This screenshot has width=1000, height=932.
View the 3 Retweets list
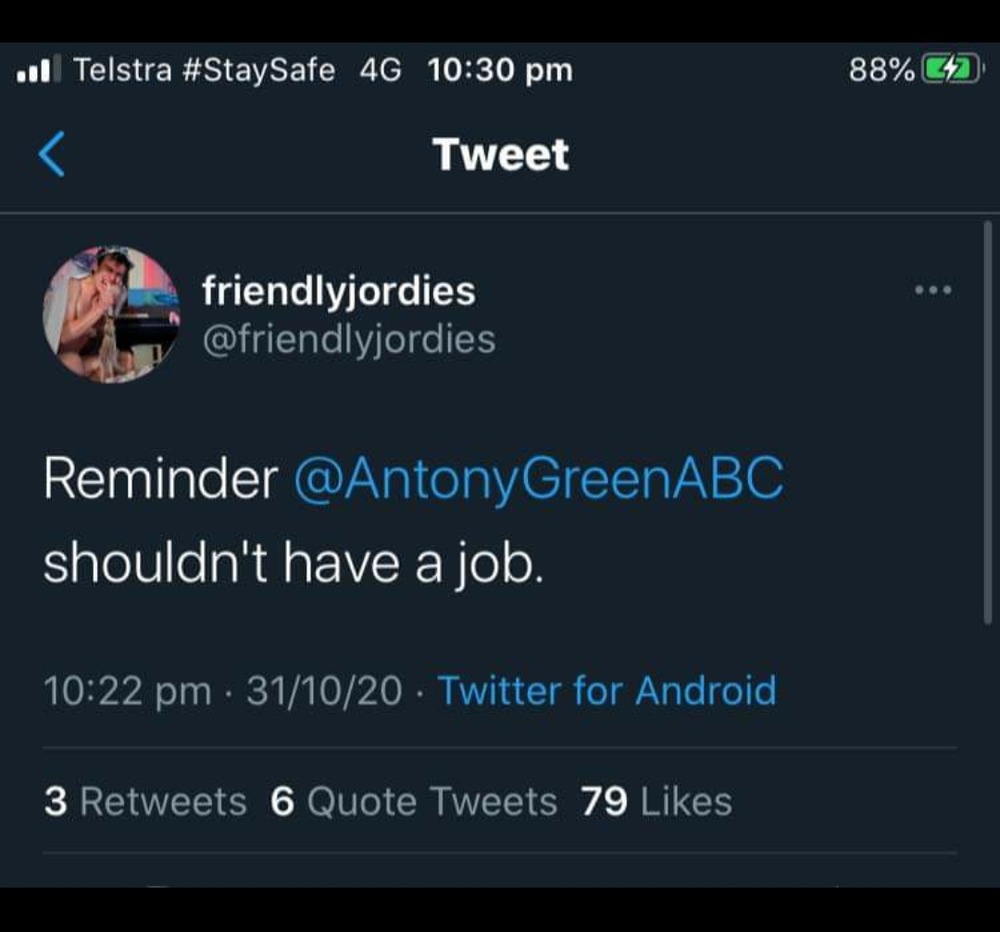point(145,801)
